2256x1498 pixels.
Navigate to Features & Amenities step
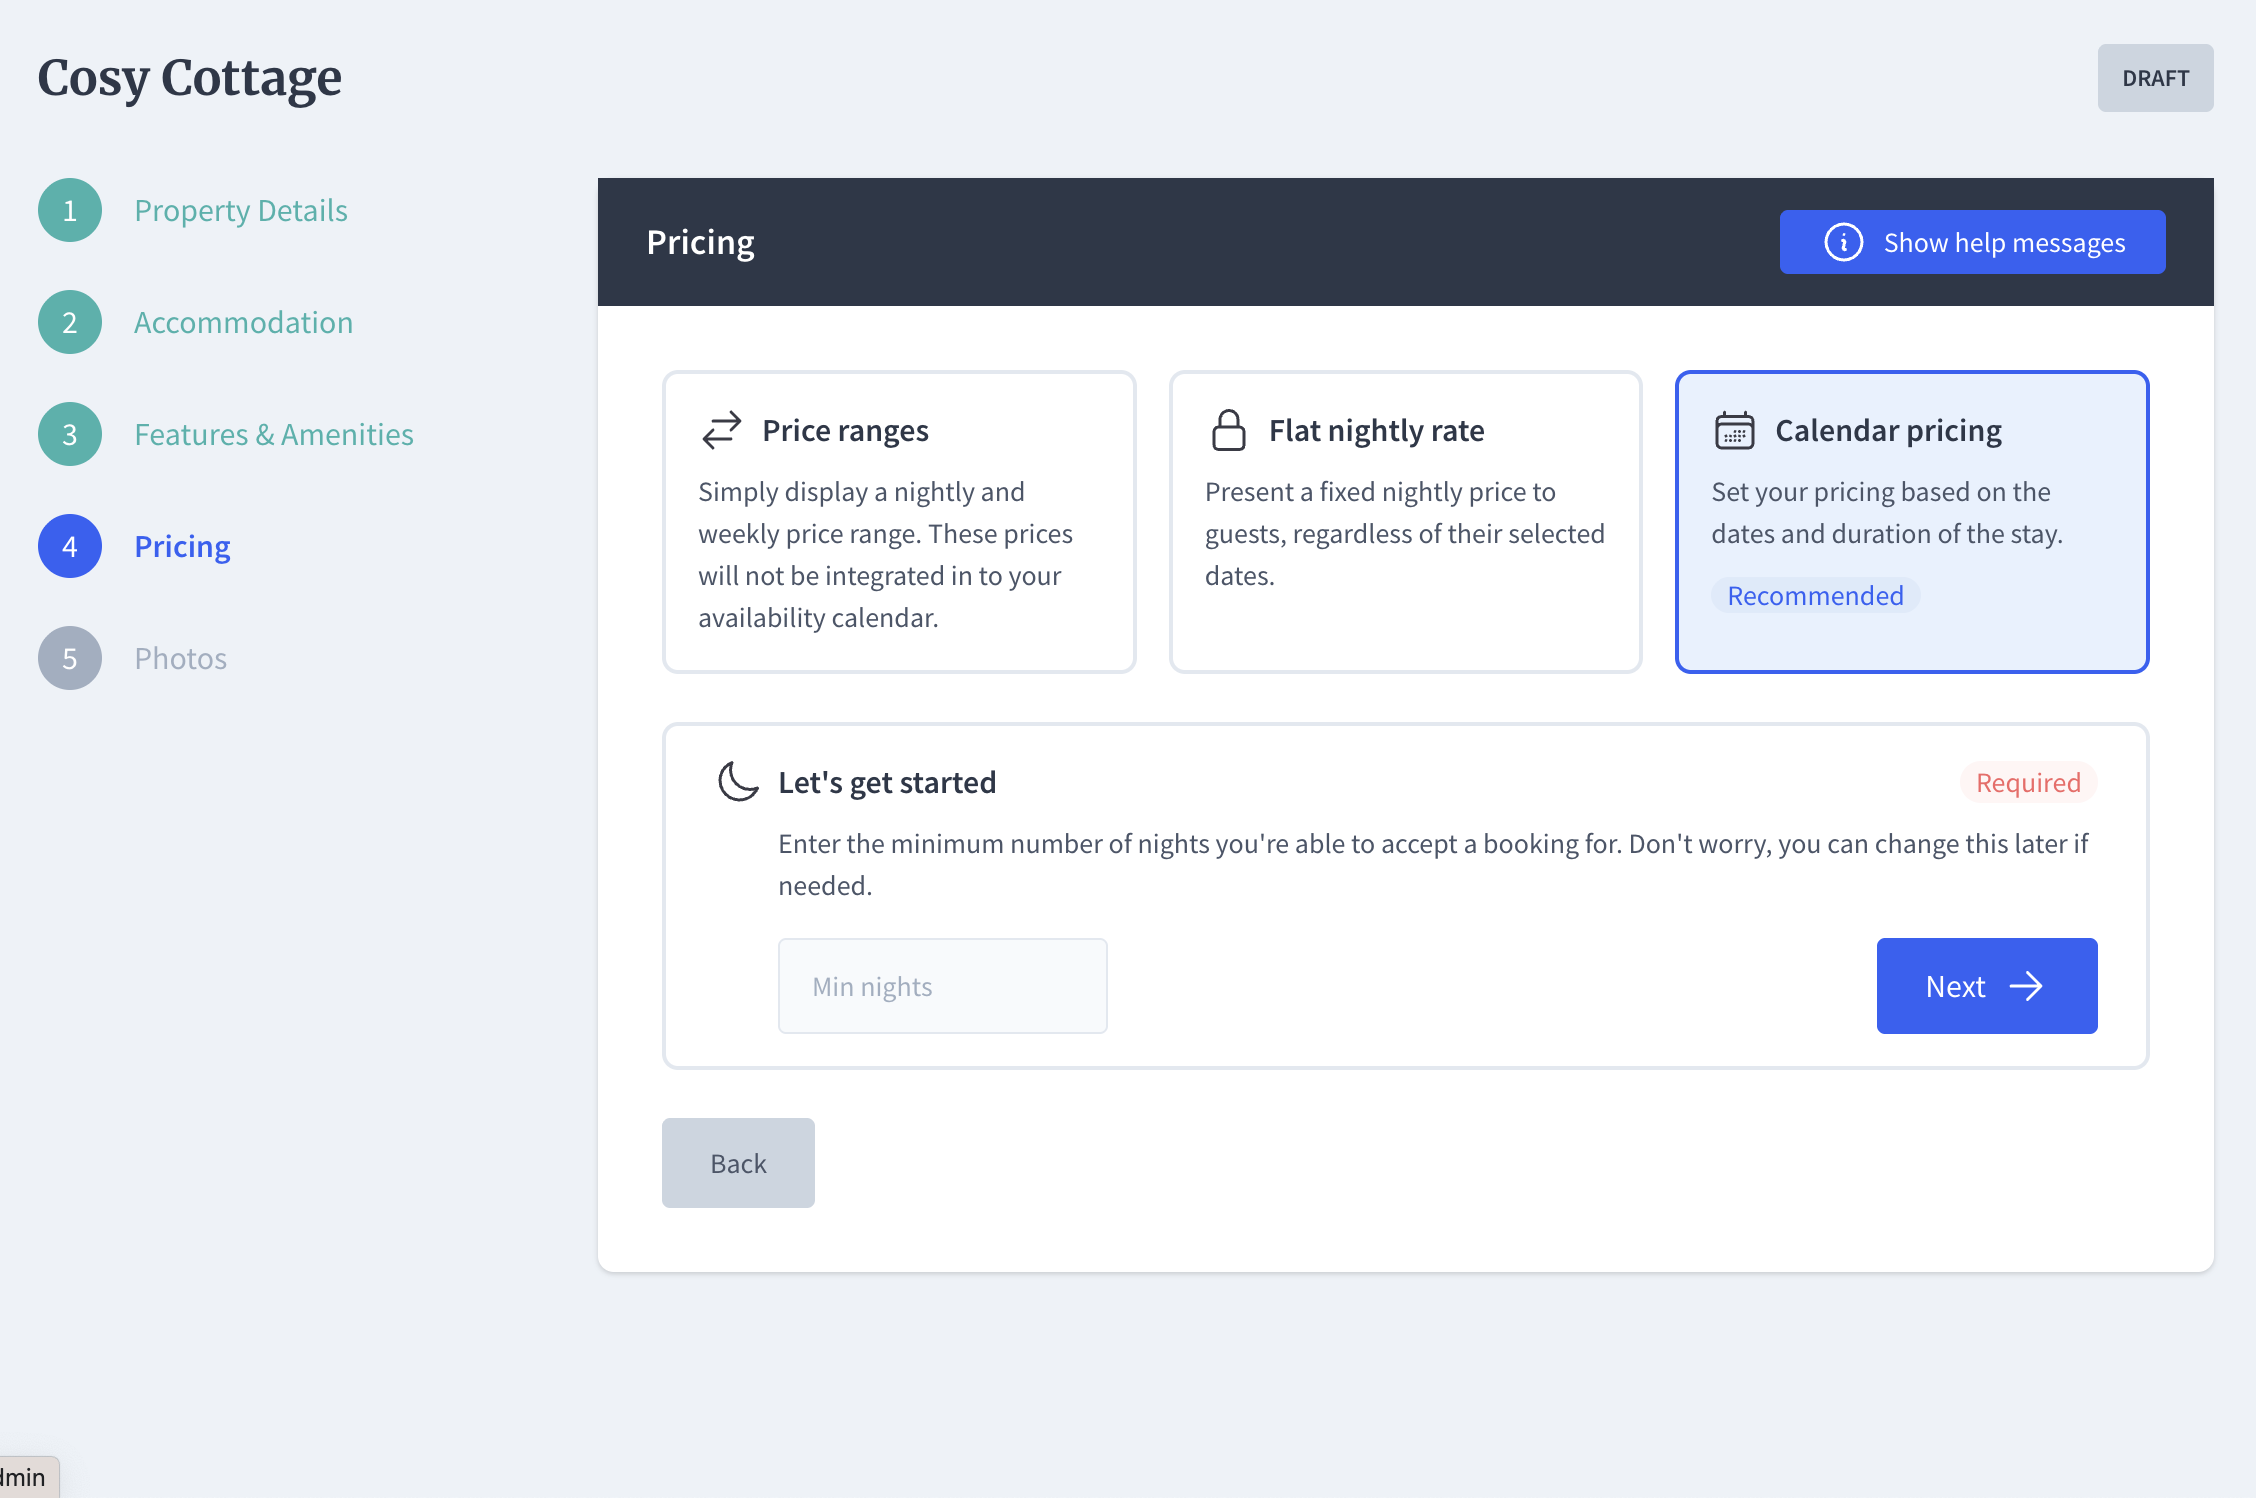pos(273,434)
